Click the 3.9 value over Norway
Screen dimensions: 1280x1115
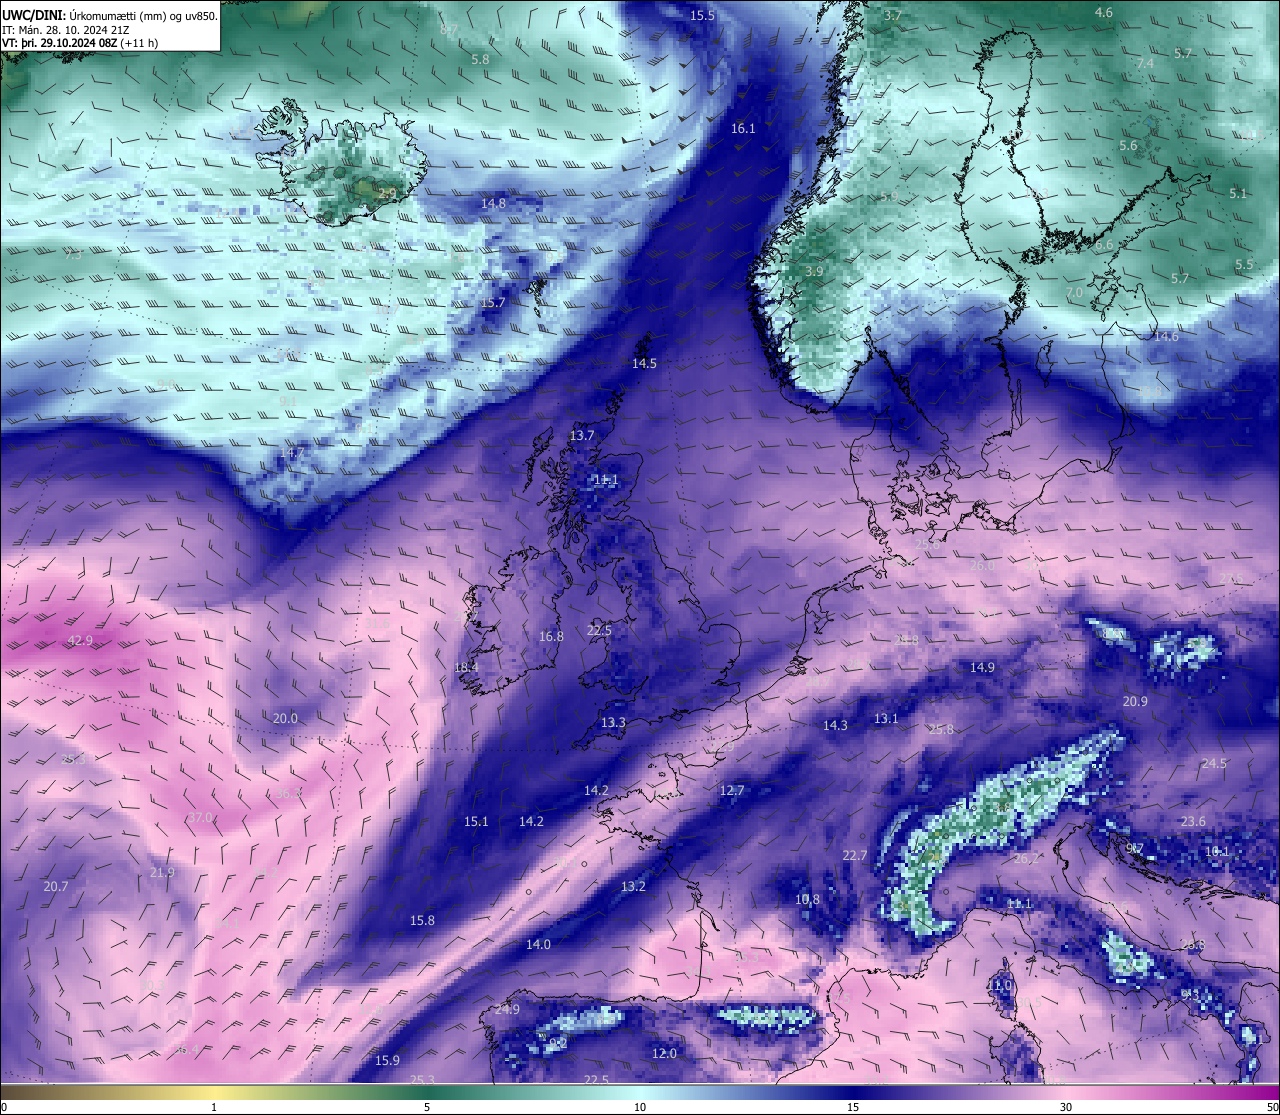pos(814,272)
